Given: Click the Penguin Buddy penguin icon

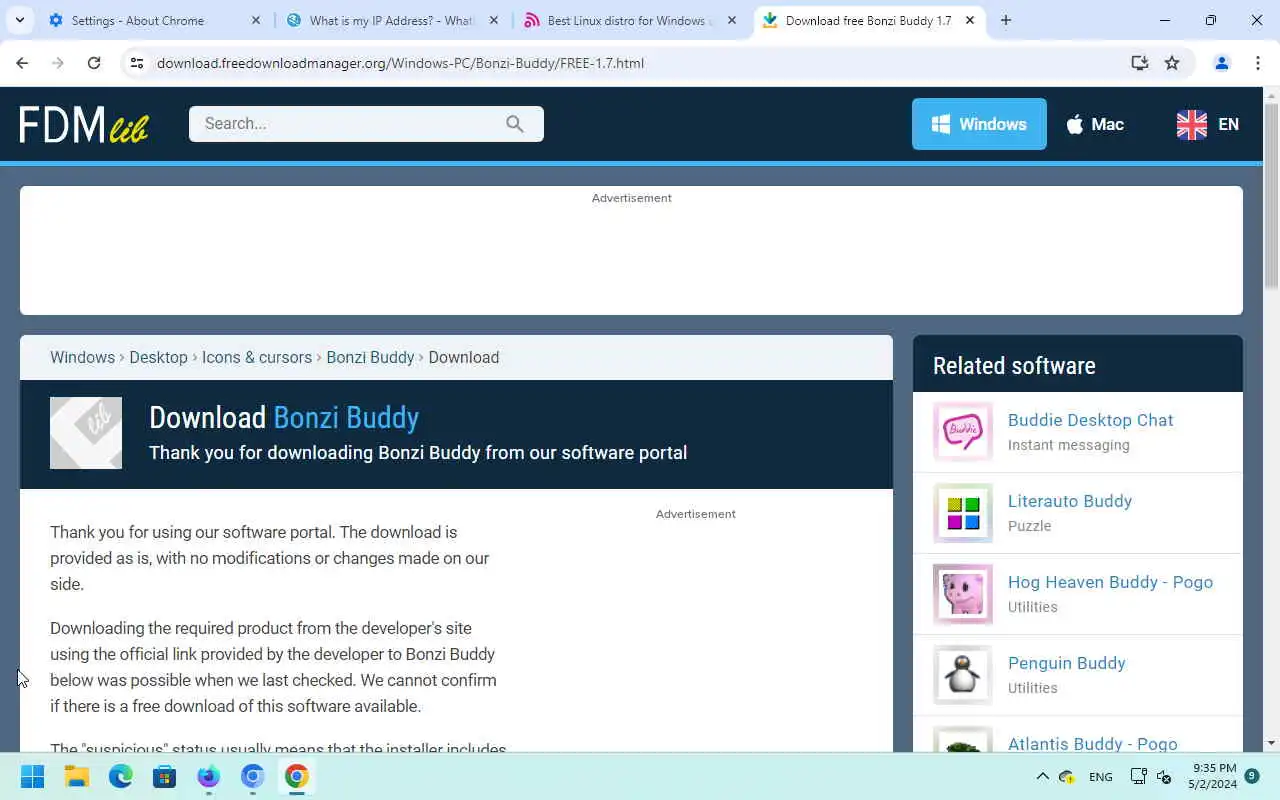Looking at the screenshot, I should coord(963,675).
